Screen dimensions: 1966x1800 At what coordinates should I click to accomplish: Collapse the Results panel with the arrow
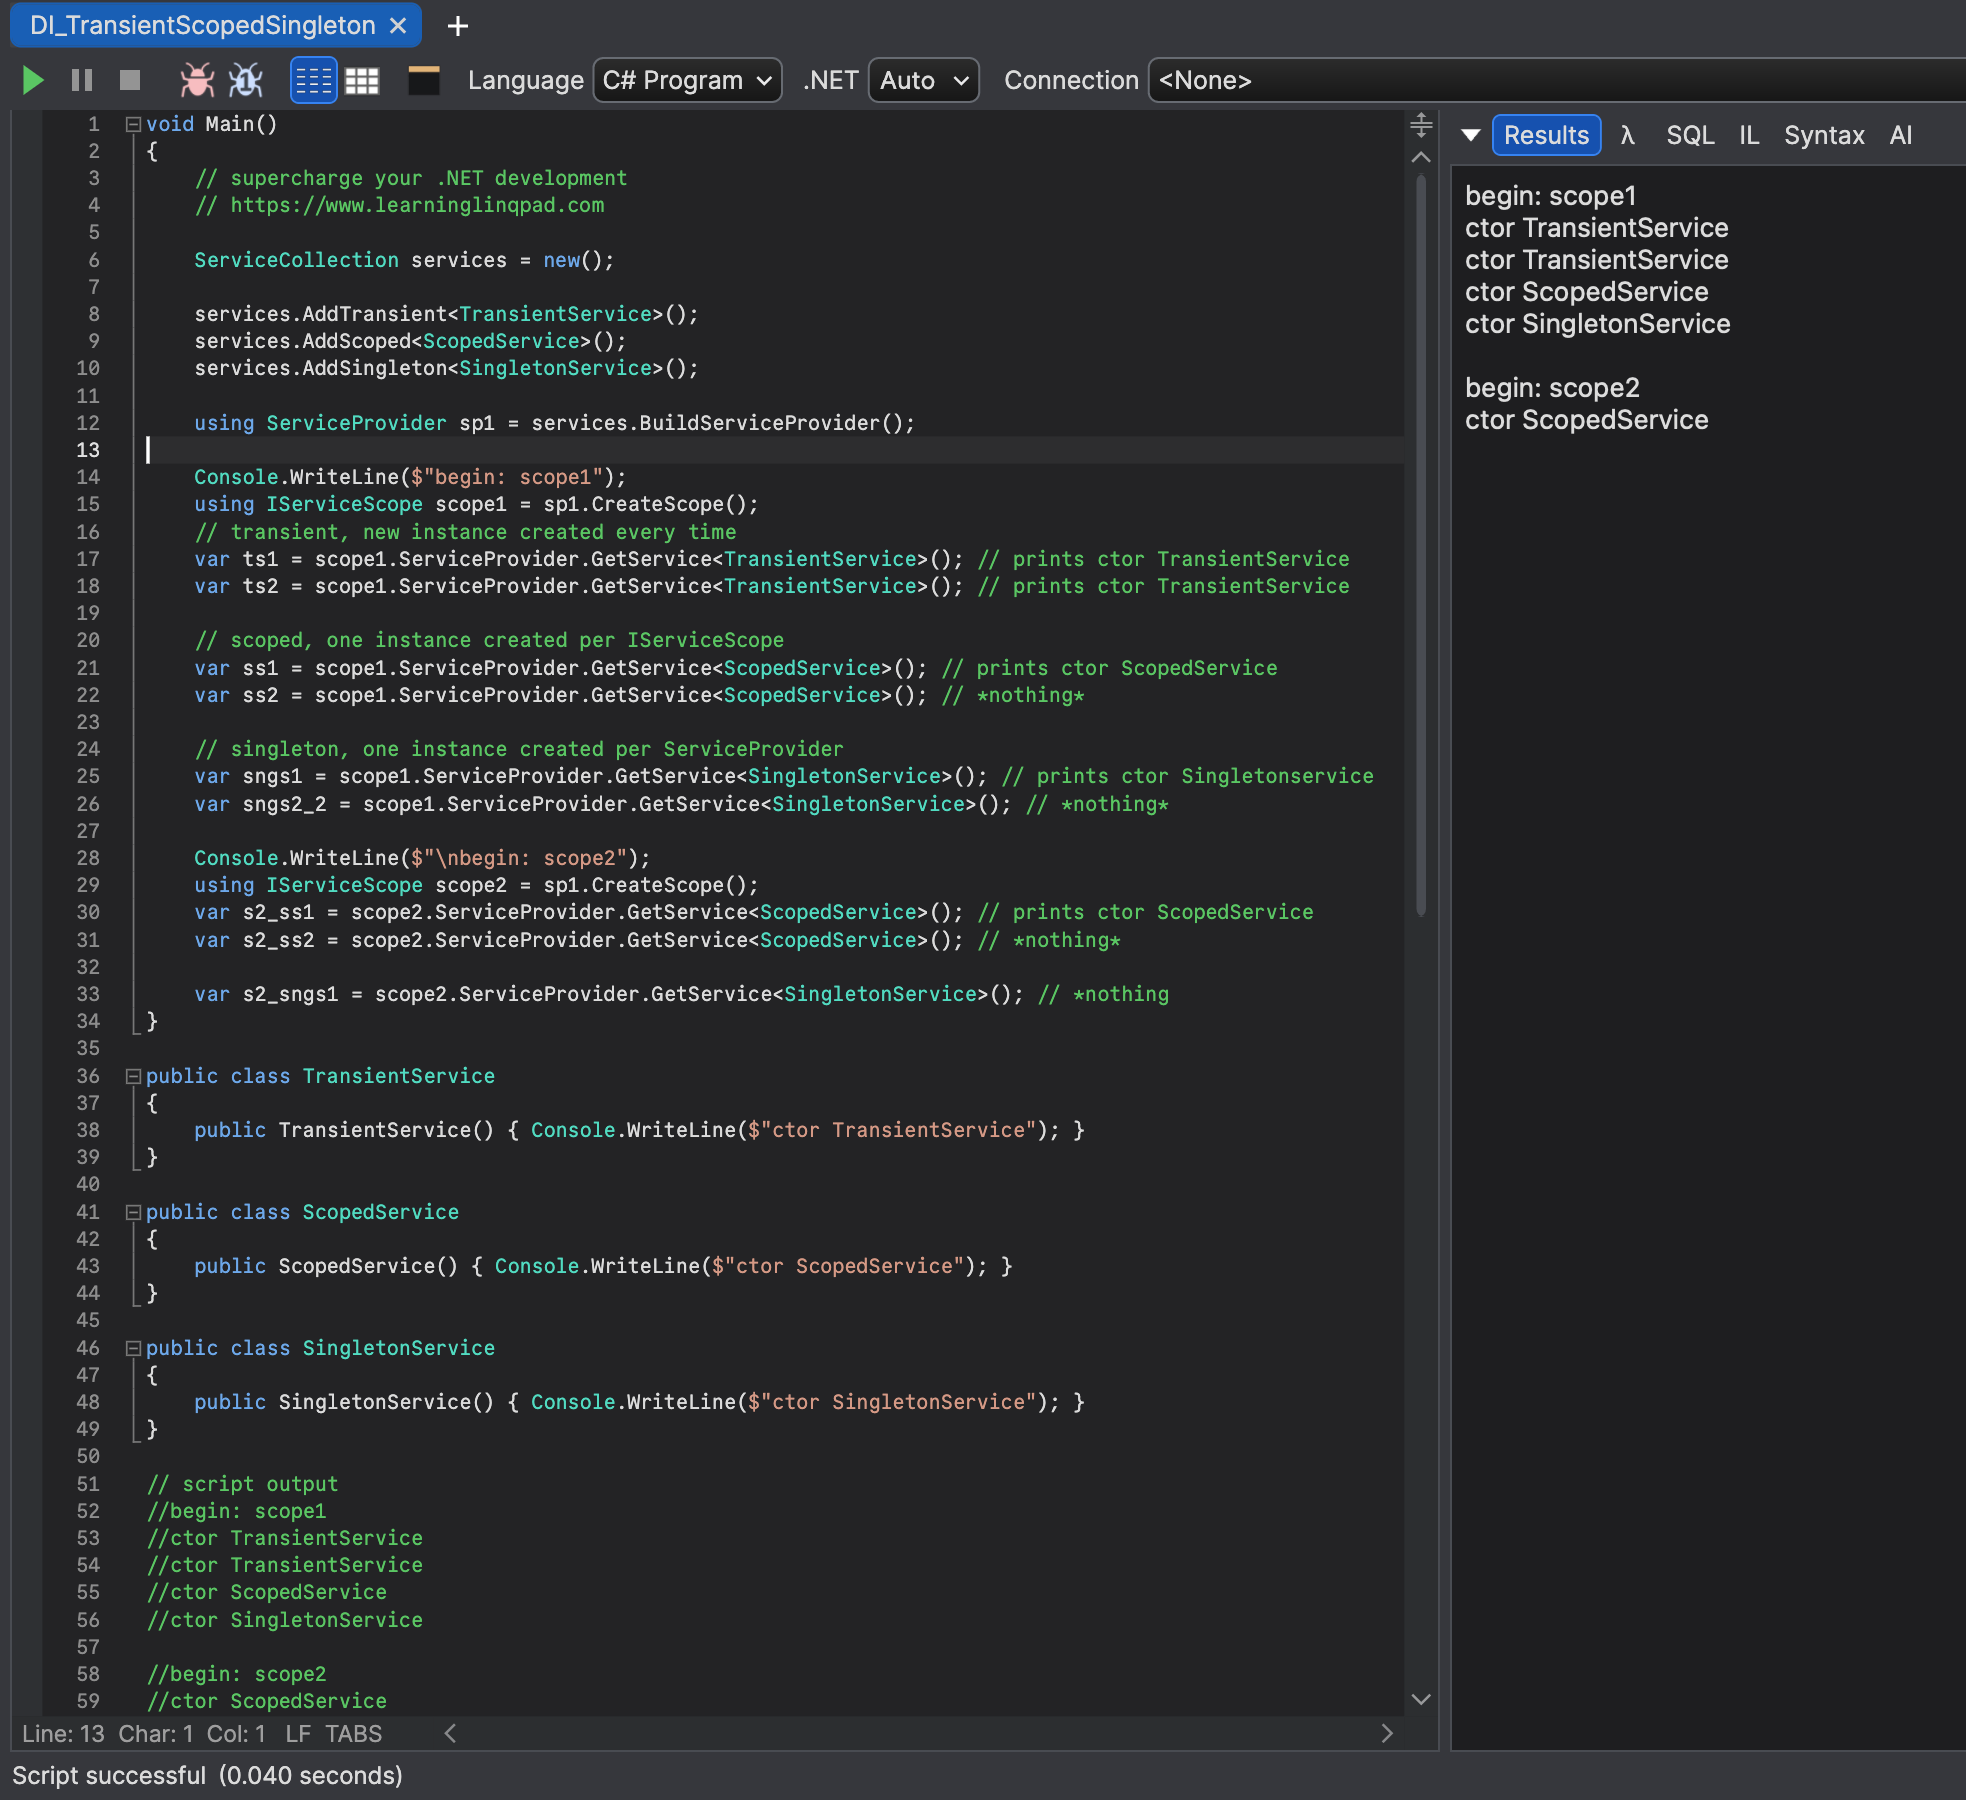(1470, 135)
